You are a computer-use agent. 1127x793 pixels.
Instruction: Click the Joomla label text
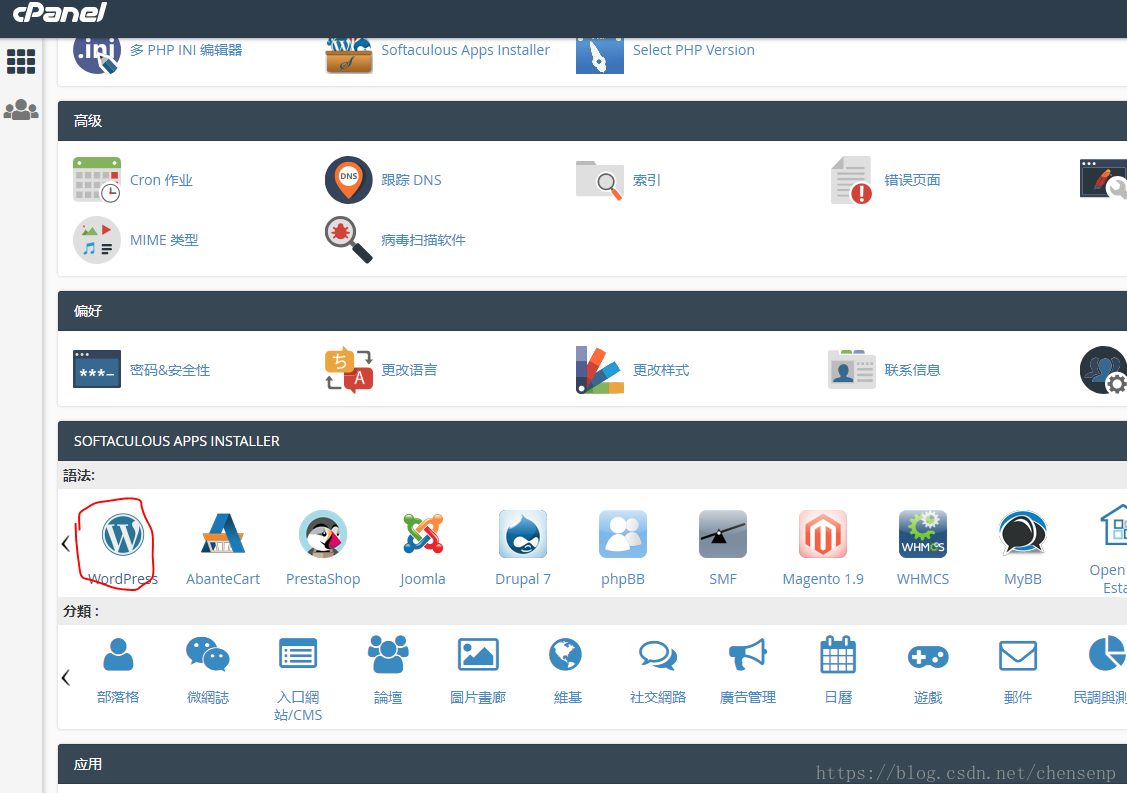[423, 579]
